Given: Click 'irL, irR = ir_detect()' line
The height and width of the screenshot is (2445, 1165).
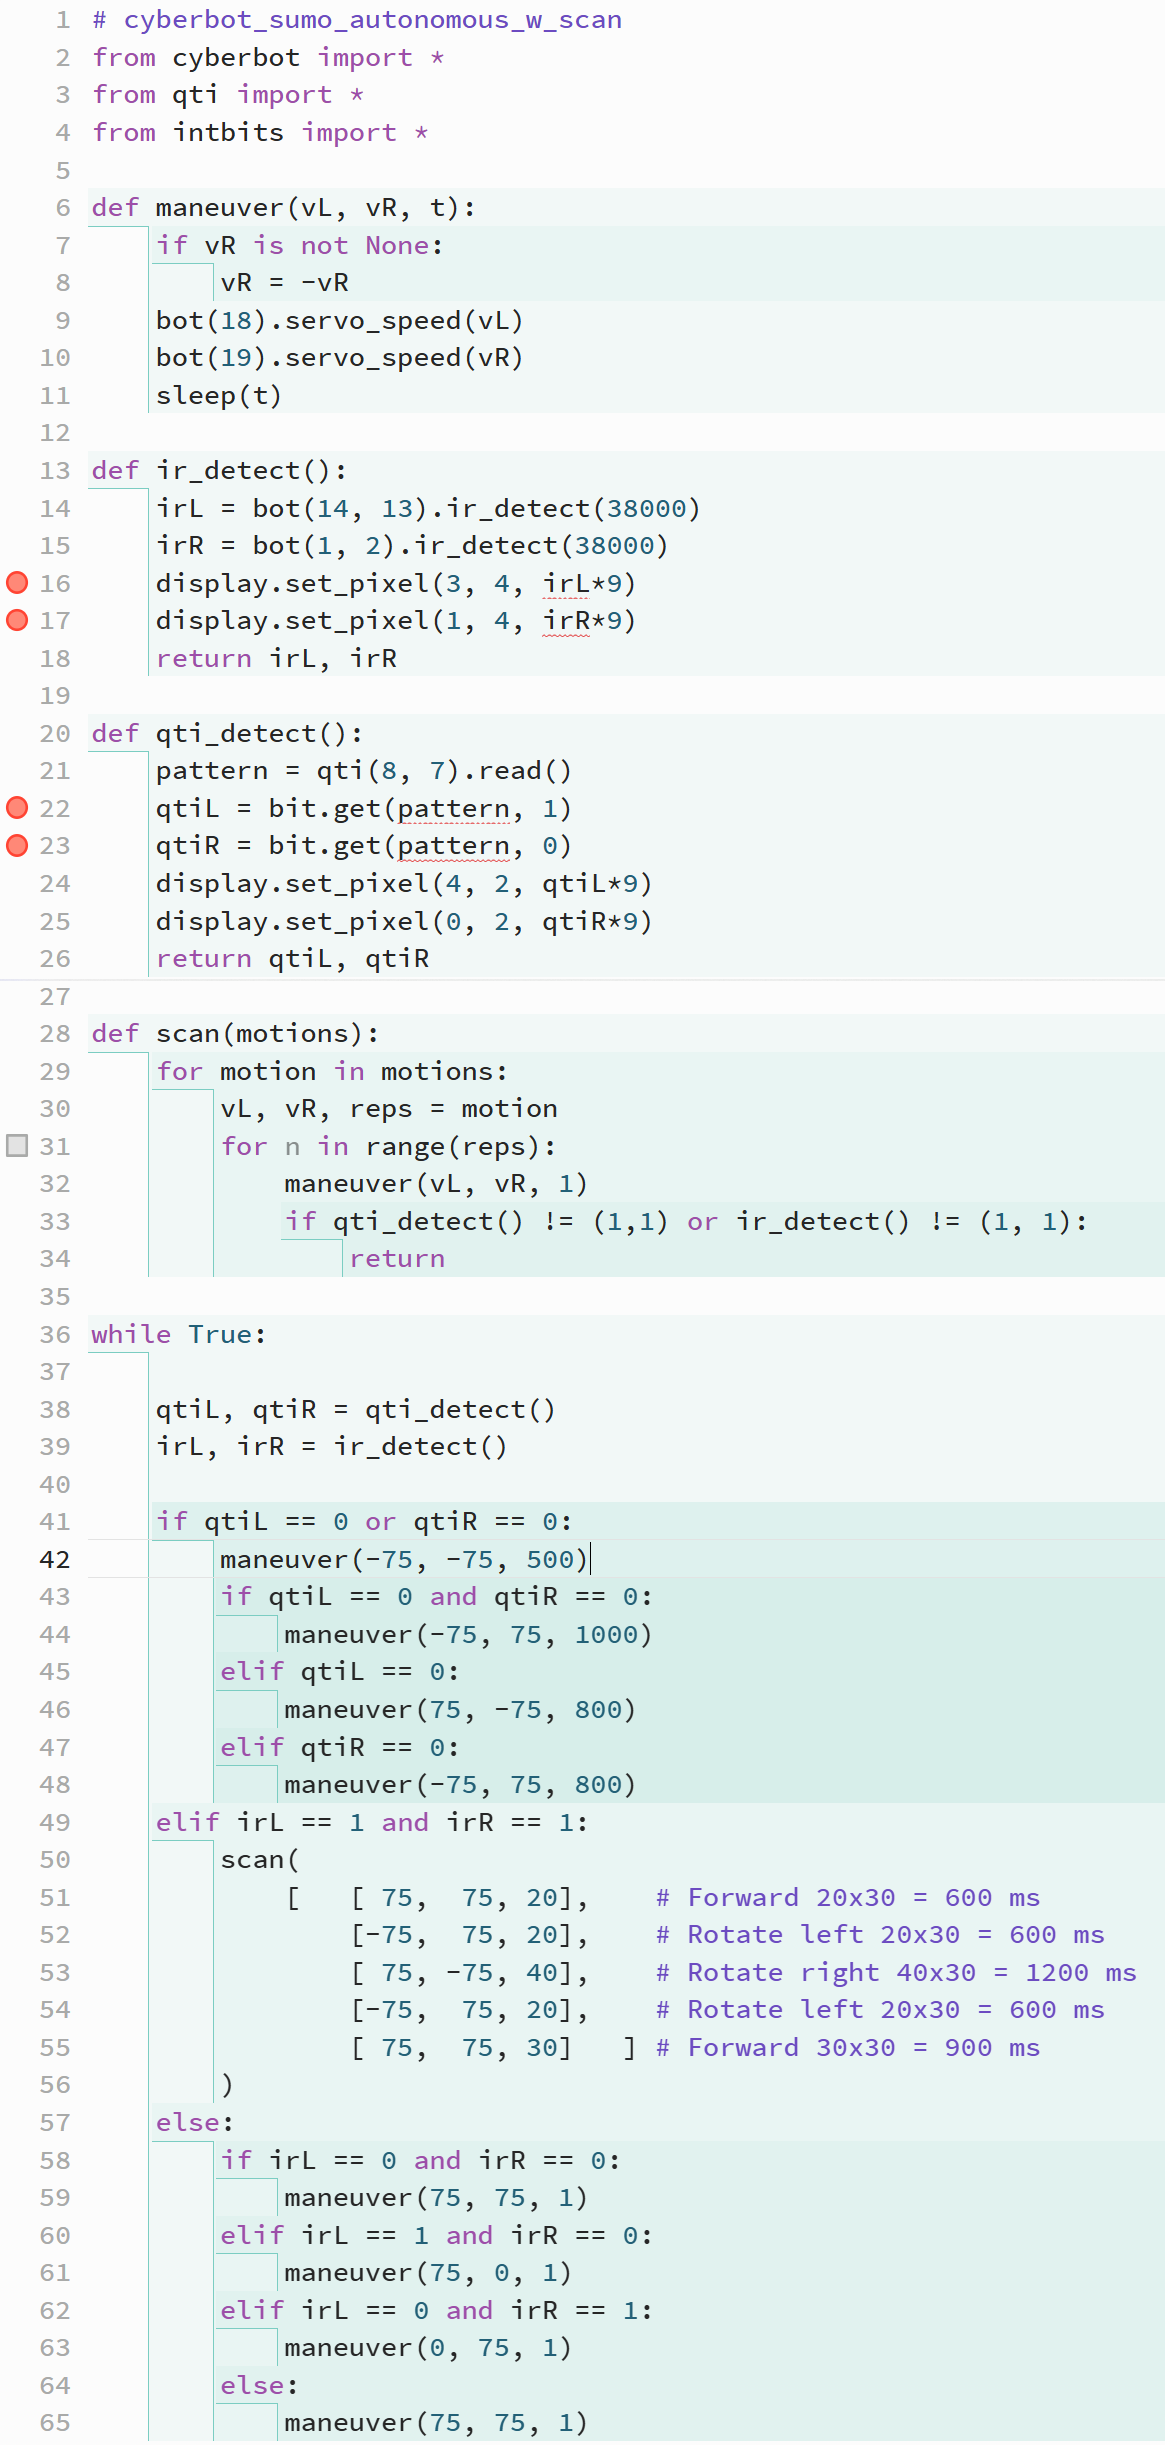Looking at the screenshot, I should (331, 1447).
